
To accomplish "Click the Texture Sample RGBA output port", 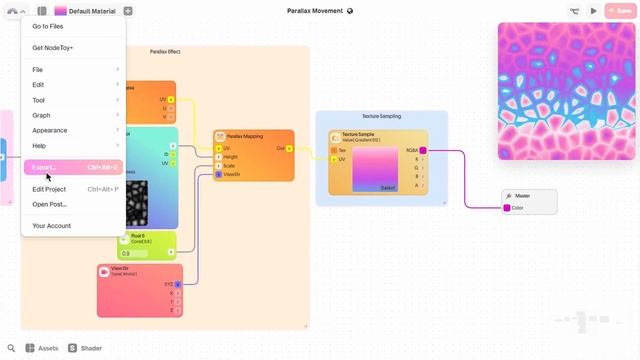I will pos(423,151).
